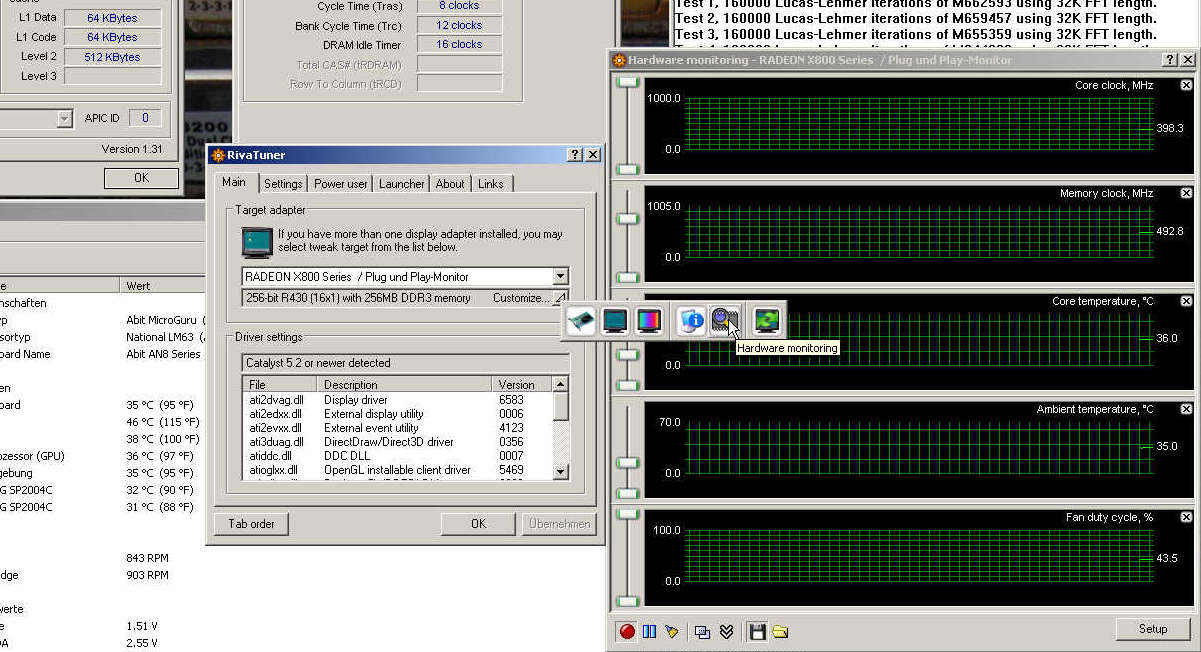Click the APIC ID value field

145,118
